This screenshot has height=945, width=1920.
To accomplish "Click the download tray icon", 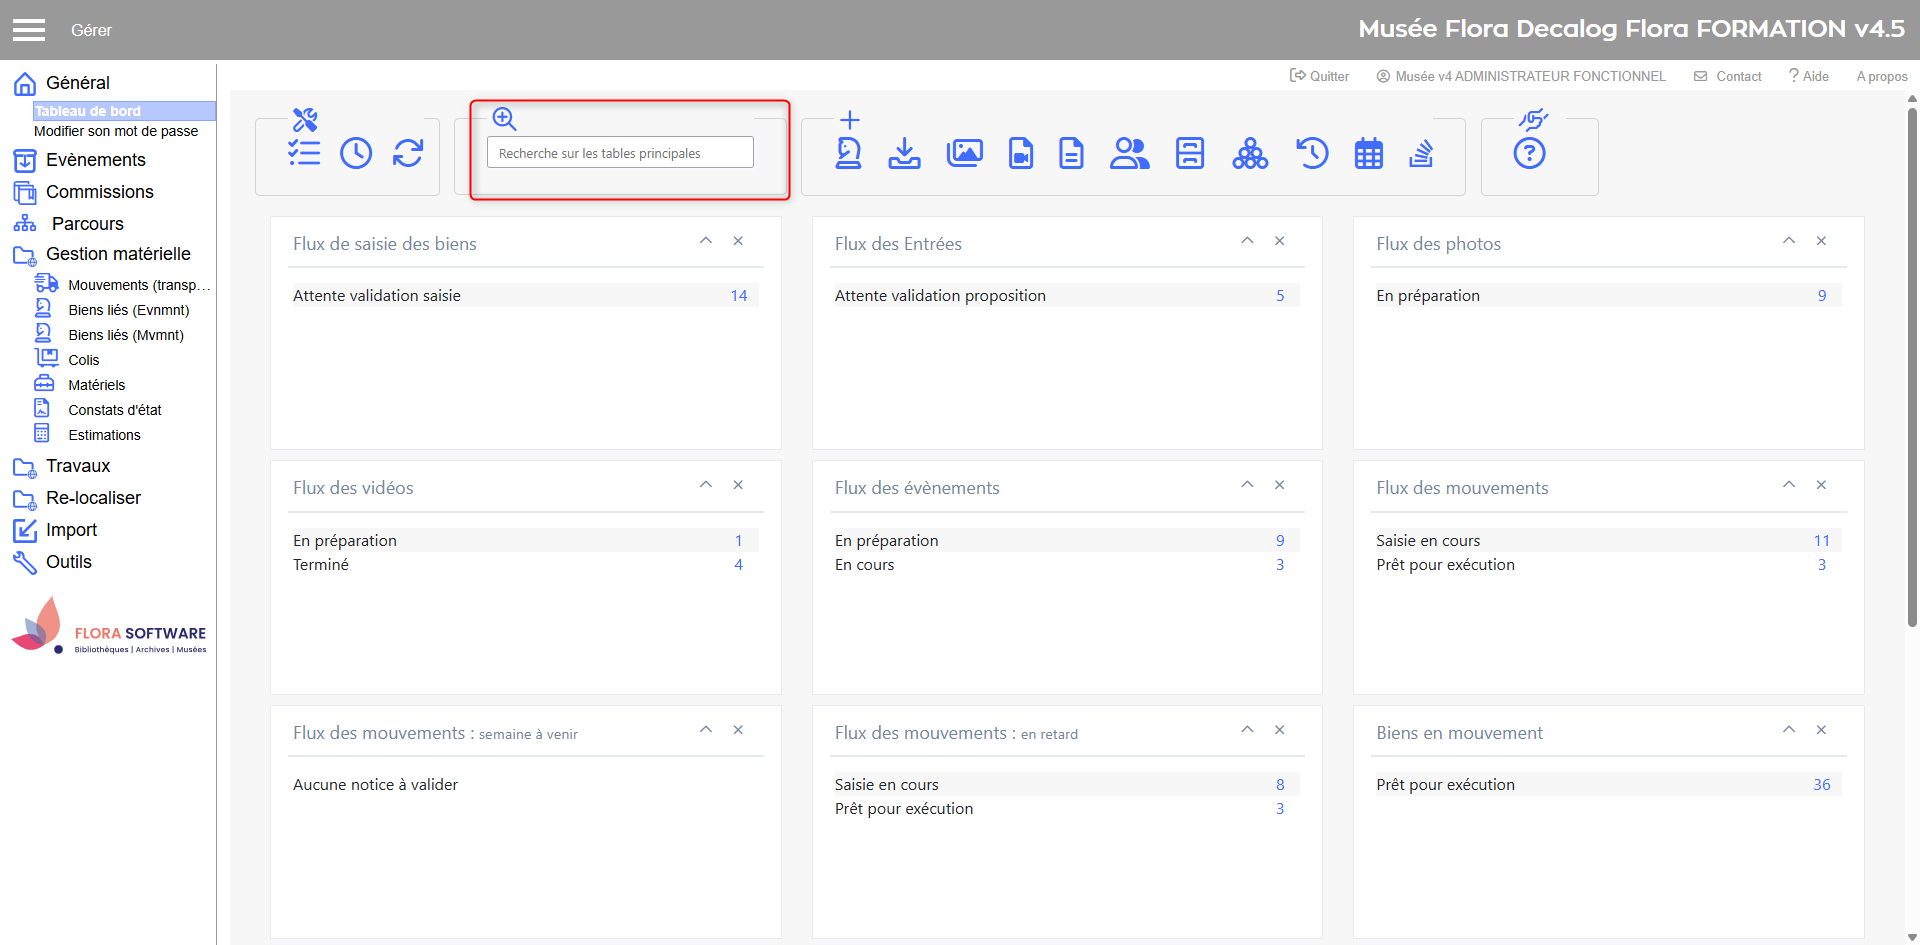I will 904,153.
